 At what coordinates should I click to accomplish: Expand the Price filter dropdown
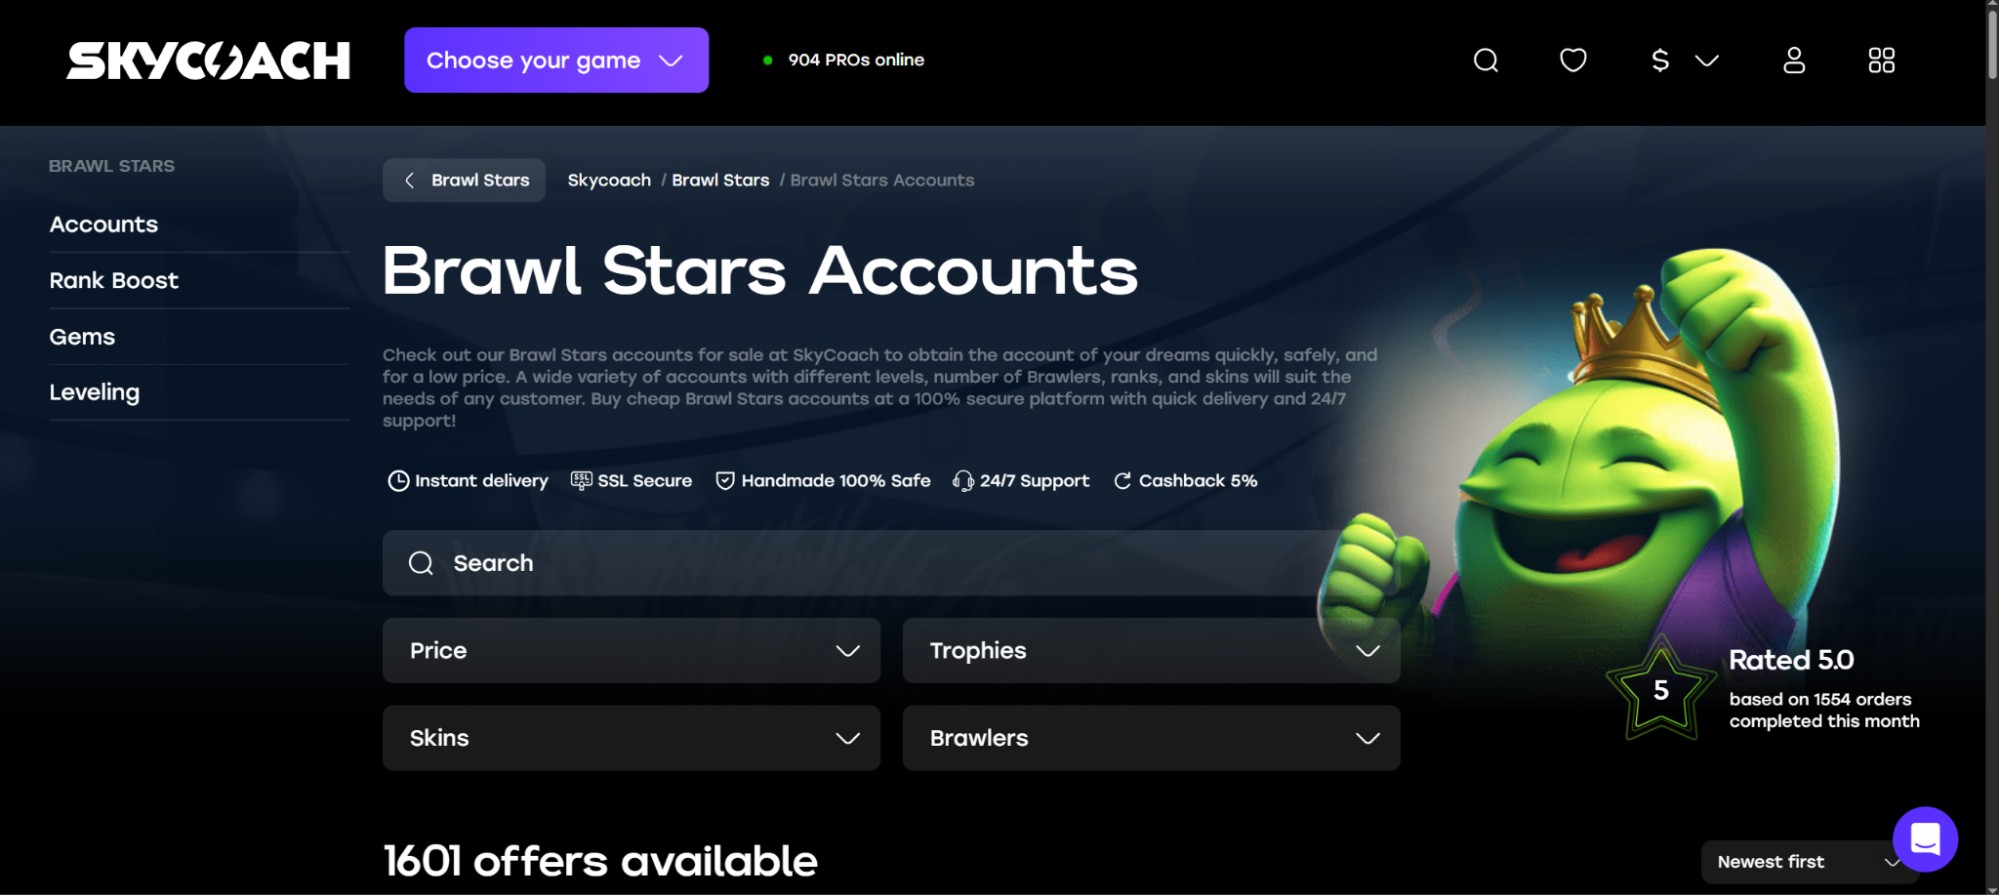tap(631, 651)
